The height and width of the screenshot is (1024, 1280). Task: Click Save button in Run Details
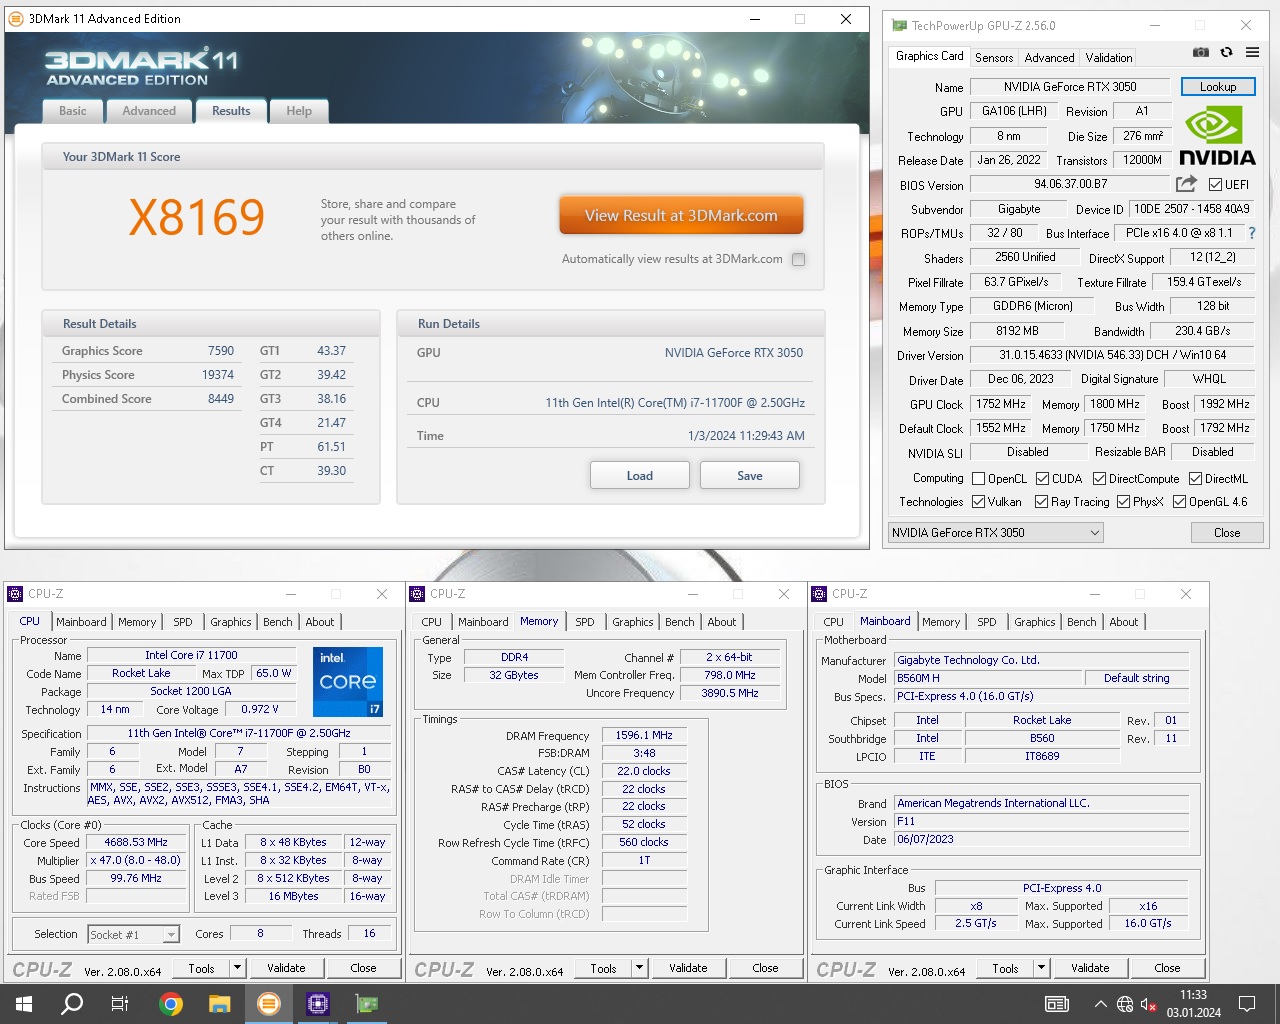(749, 476)
